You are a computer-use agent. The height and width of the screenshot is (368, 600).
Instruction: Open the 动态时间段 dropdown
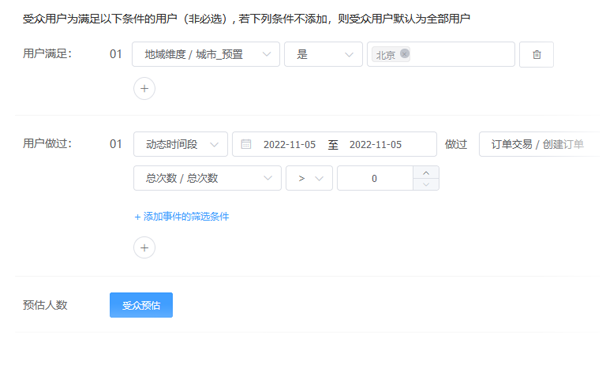180,144
